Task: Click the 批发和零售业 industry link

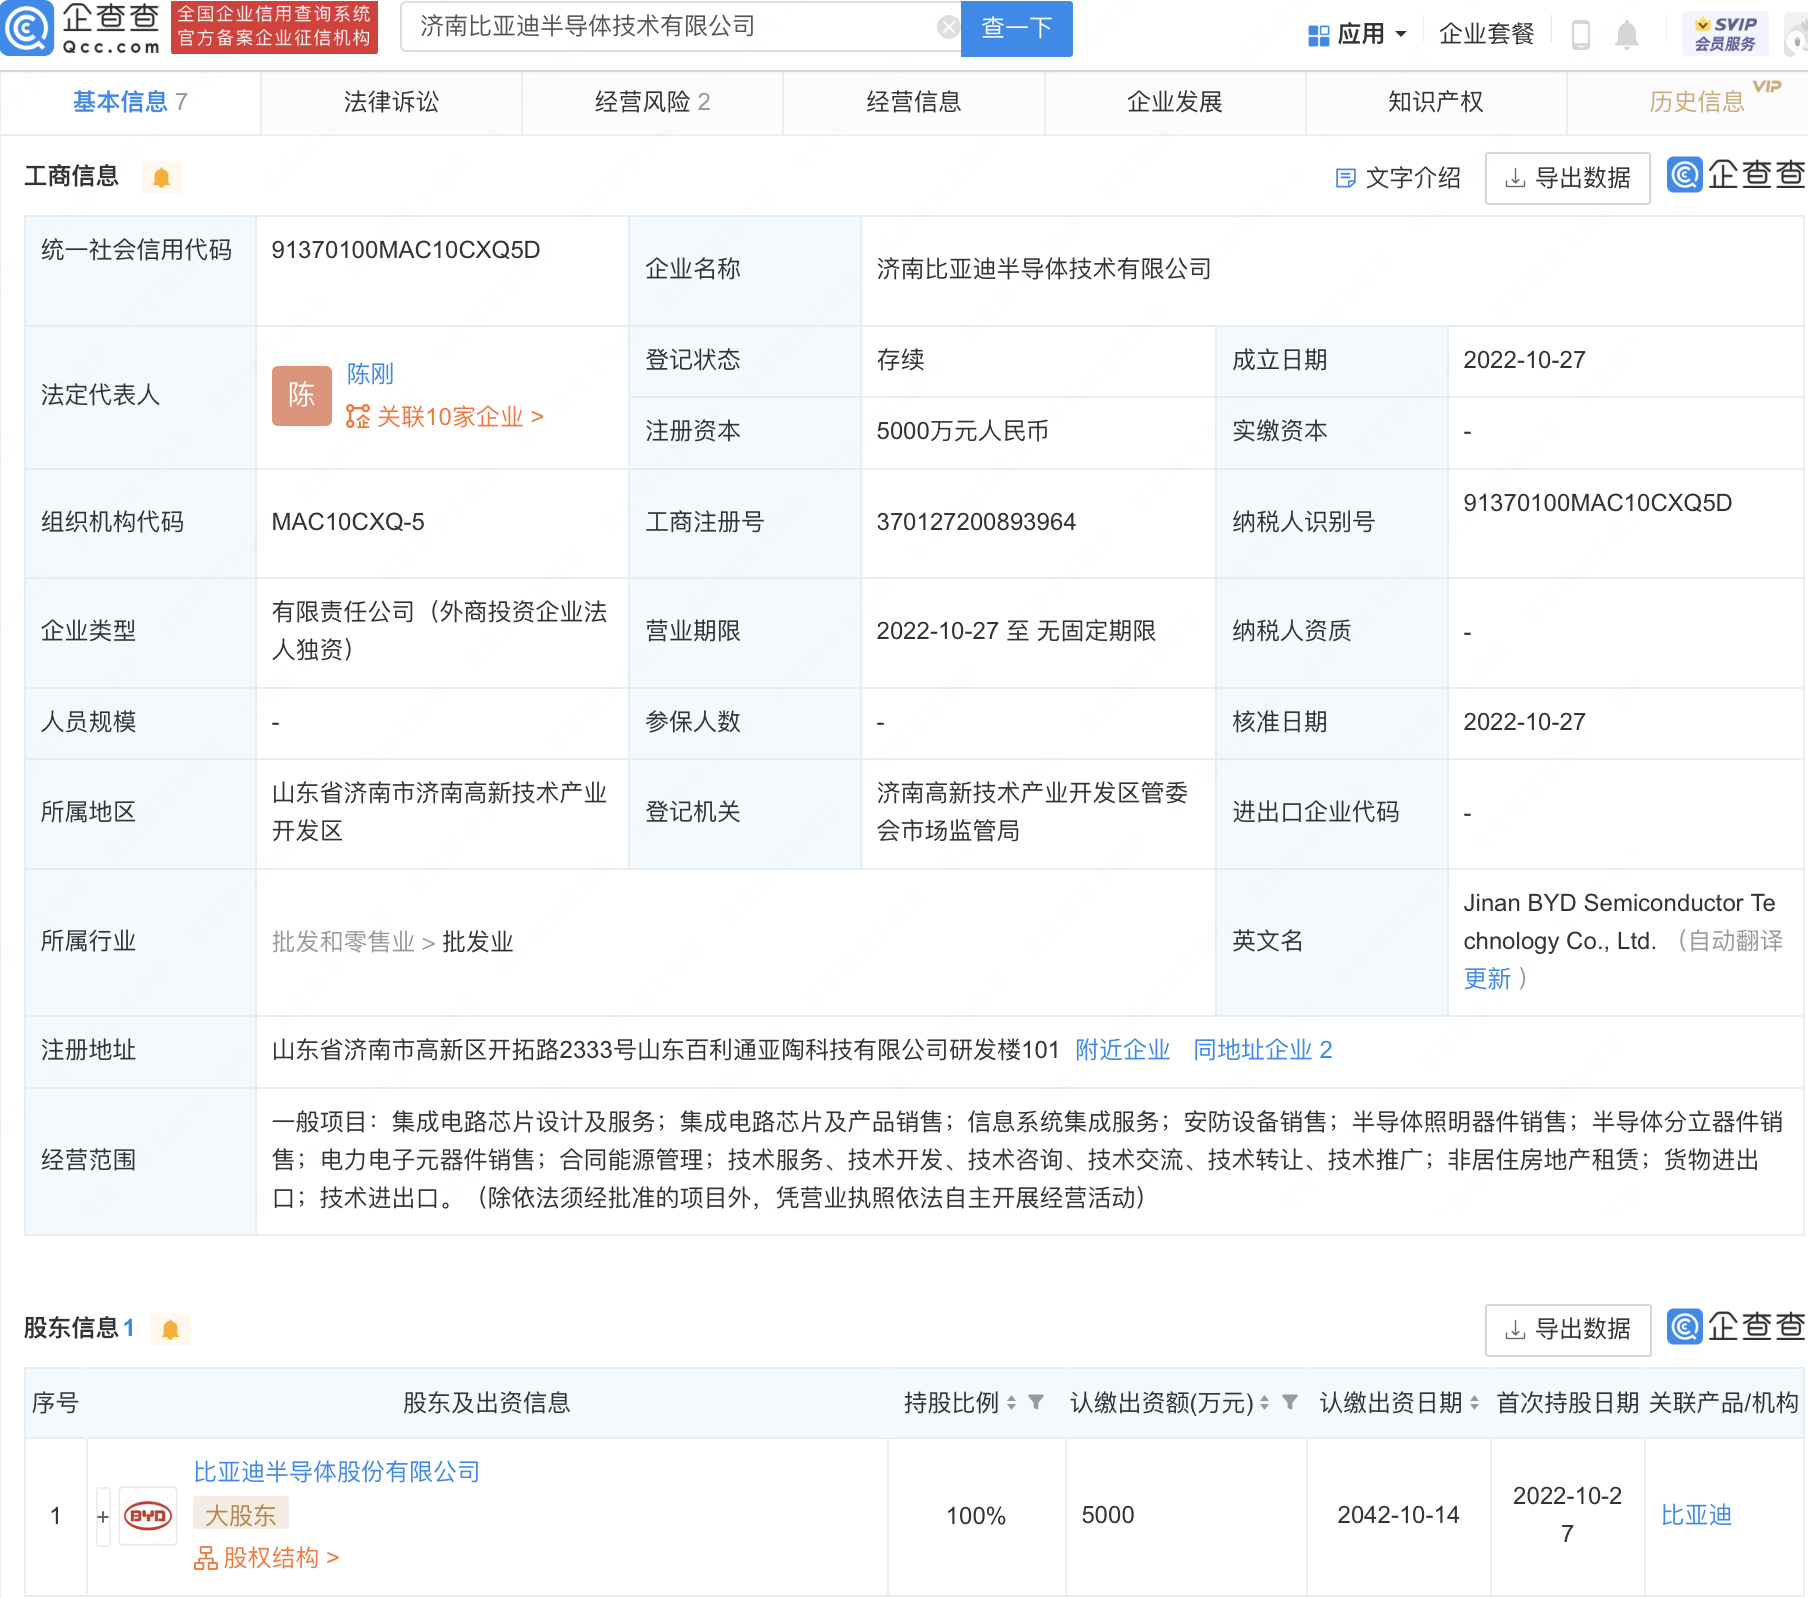Action: [343, 942]
